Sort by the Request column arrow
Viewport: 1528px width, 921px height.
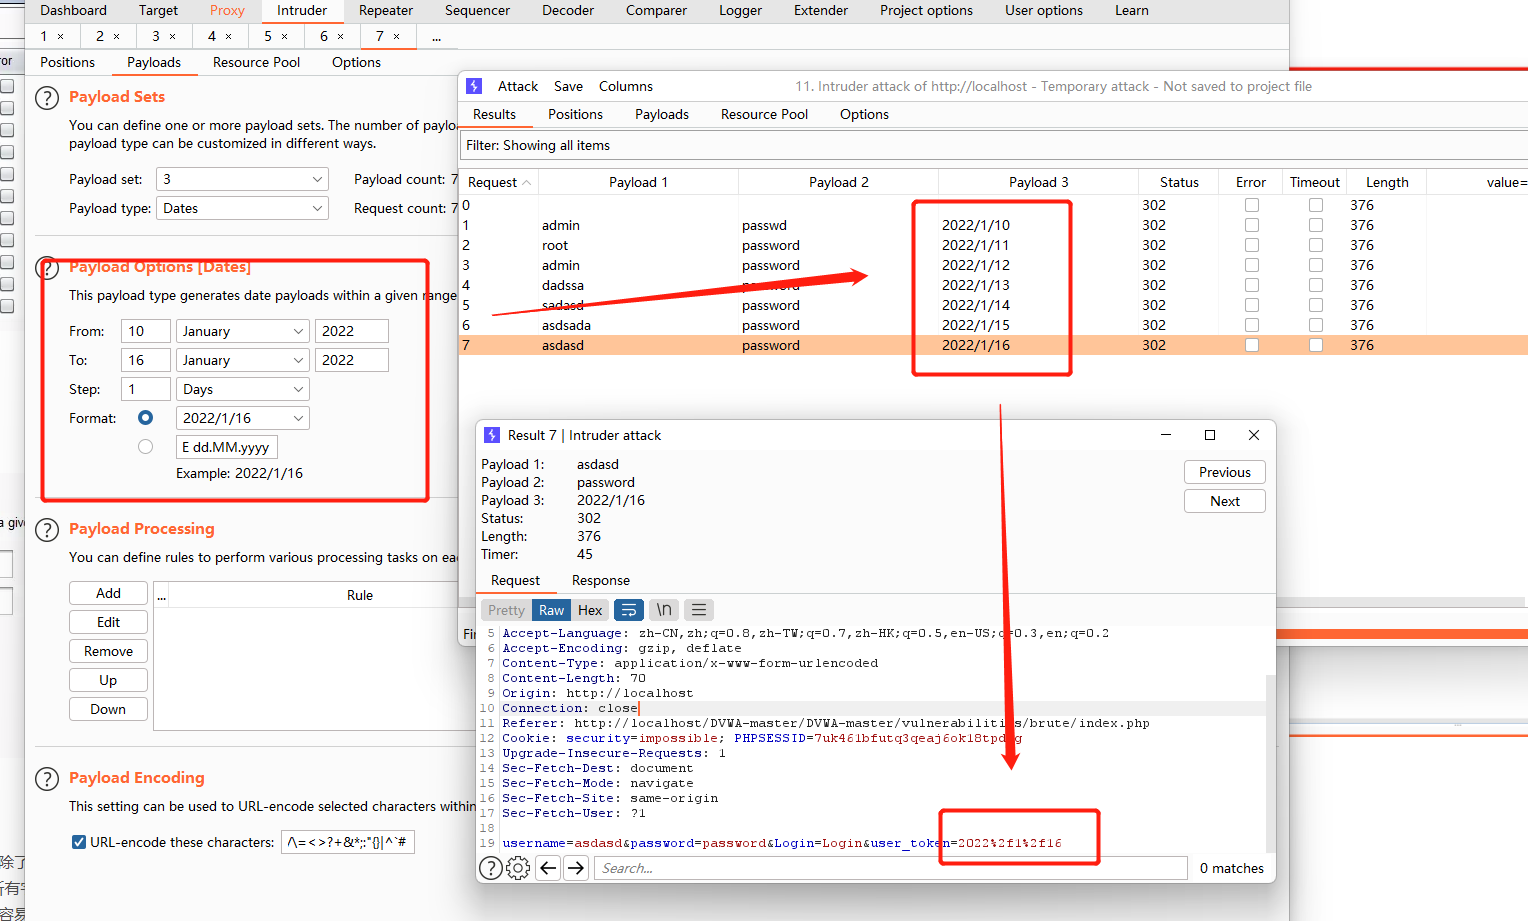click(x=526, y=182)
